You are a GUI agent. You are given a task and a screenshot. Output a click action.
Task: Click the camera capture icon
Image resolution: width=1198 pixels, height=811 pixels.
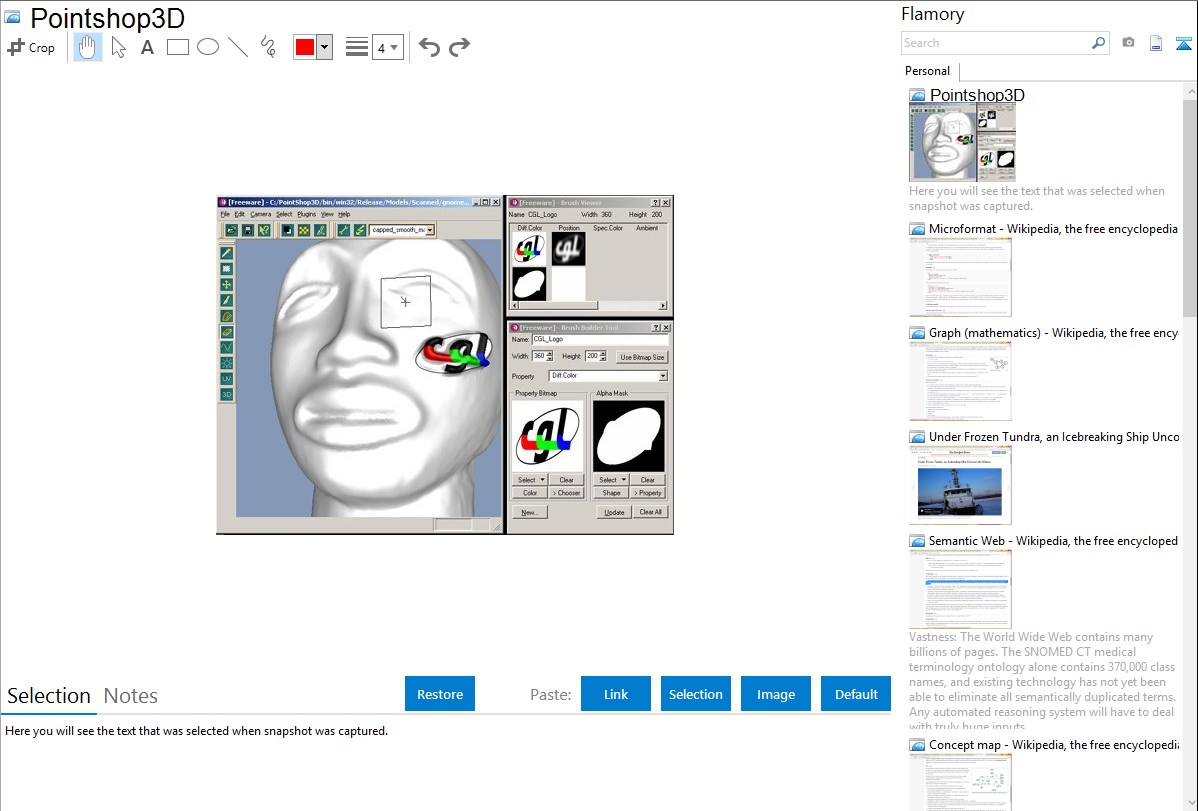click(1128, 43)
